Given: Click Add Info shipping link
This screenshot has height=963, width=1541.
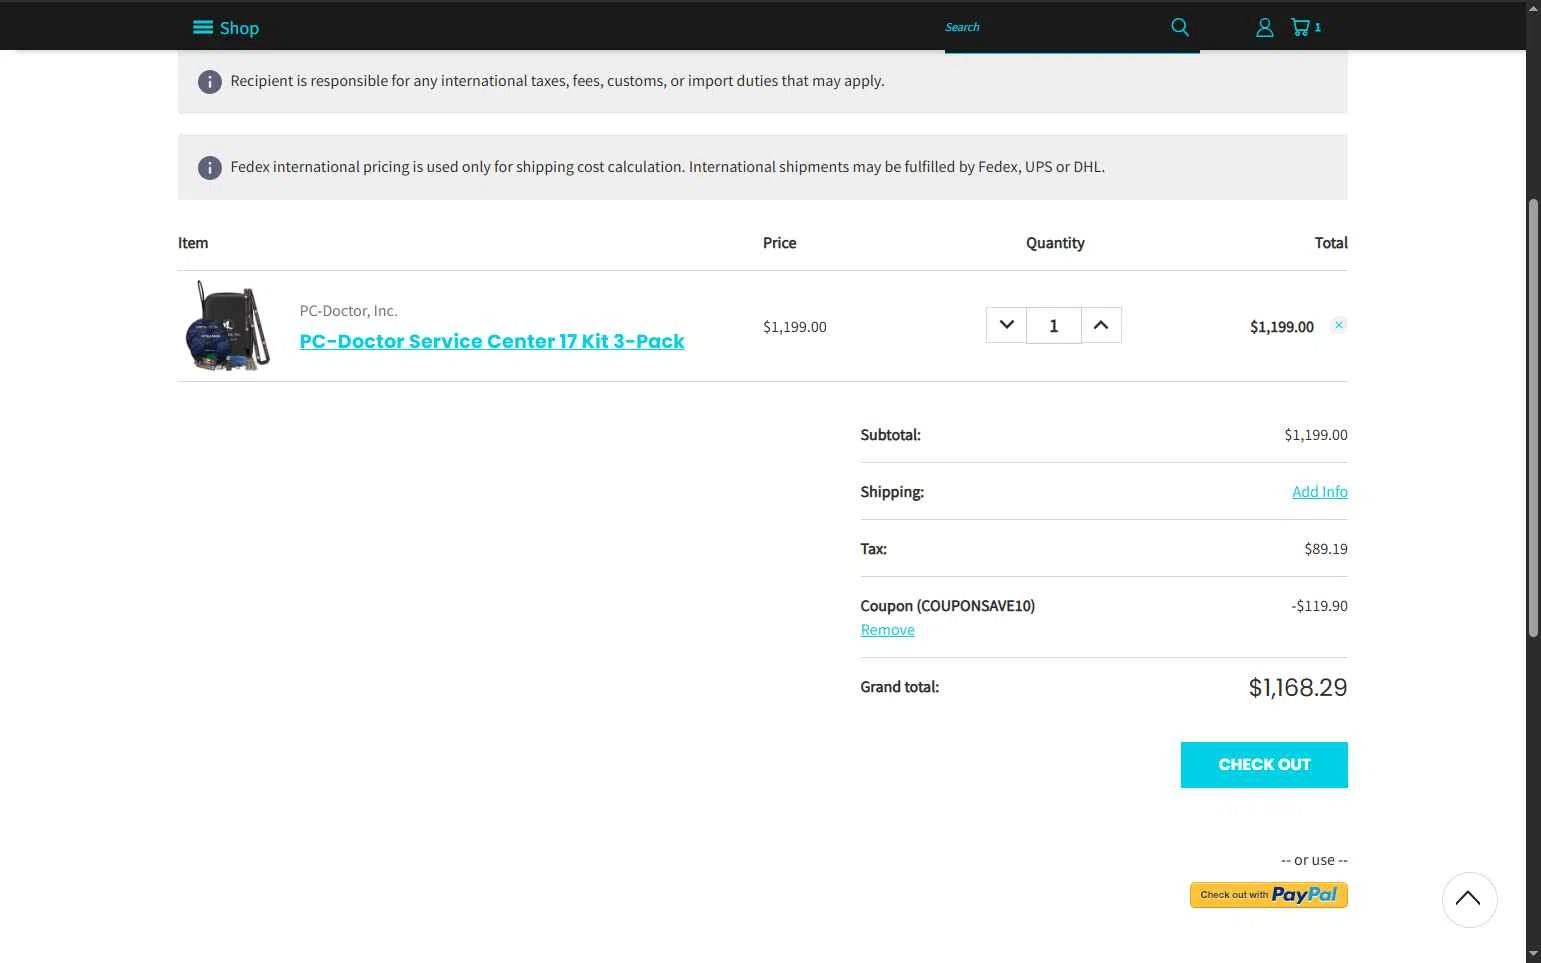Looking at the screenshot, I should point(1319,492).
